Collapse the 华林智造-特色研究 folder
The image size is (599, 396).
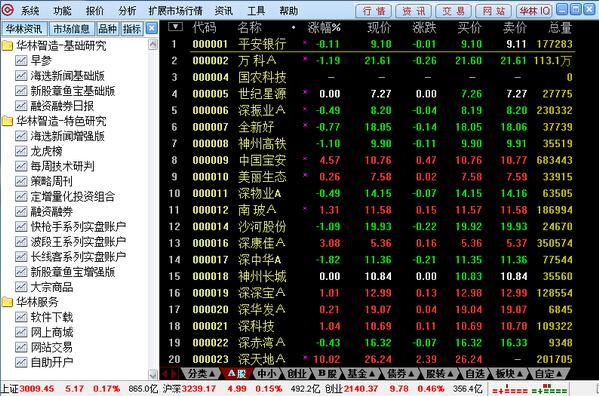pos(7,121)
